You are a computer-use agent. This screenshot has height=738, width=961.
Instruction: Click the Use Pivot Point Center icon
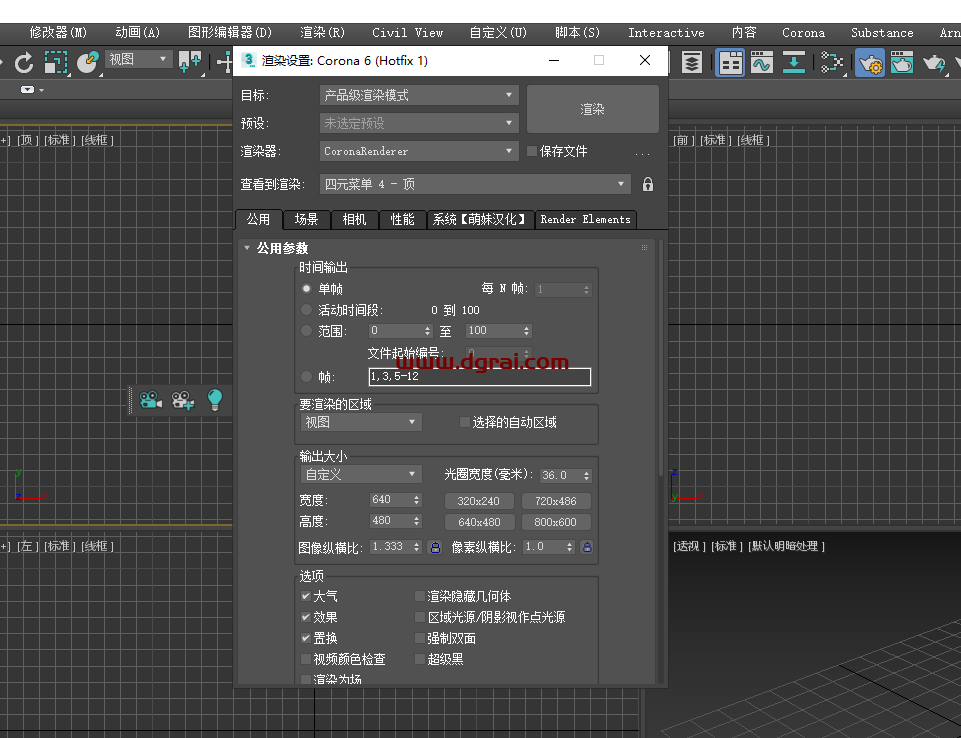pyautogui.click(x=189, y=62)
